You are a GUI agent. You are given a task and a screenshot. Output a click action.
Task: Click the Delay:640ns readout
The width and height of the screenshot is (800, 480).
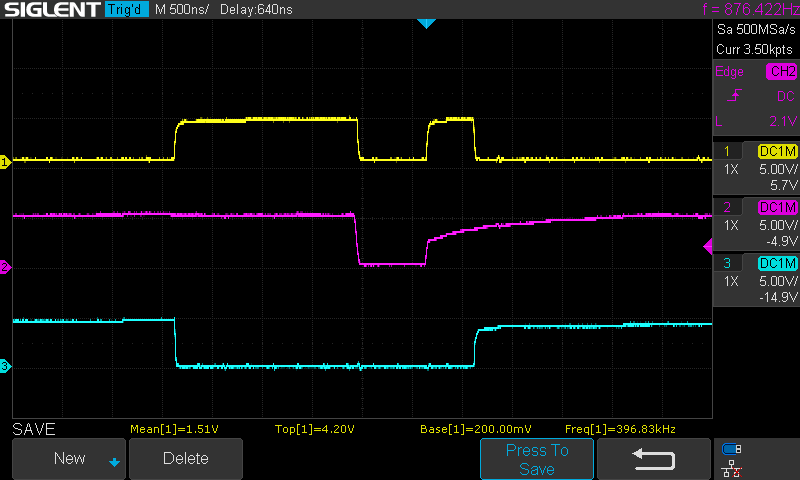pyautogui.click(x=256, y=10)
